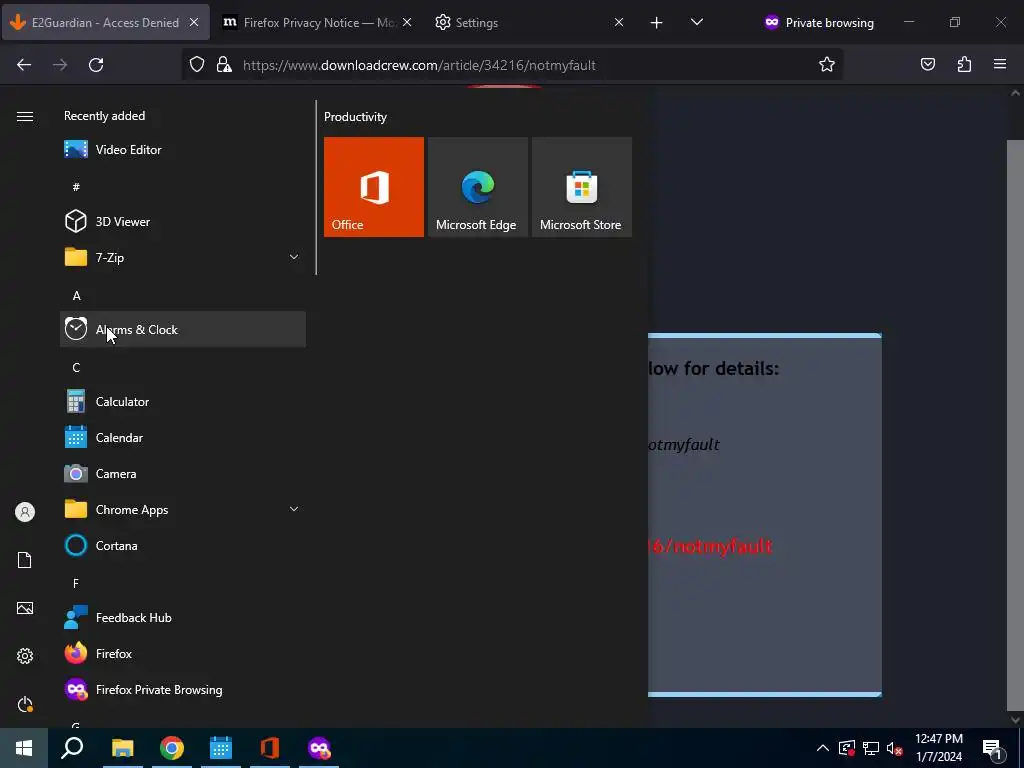Click the letter C section header

pos(76,368)
